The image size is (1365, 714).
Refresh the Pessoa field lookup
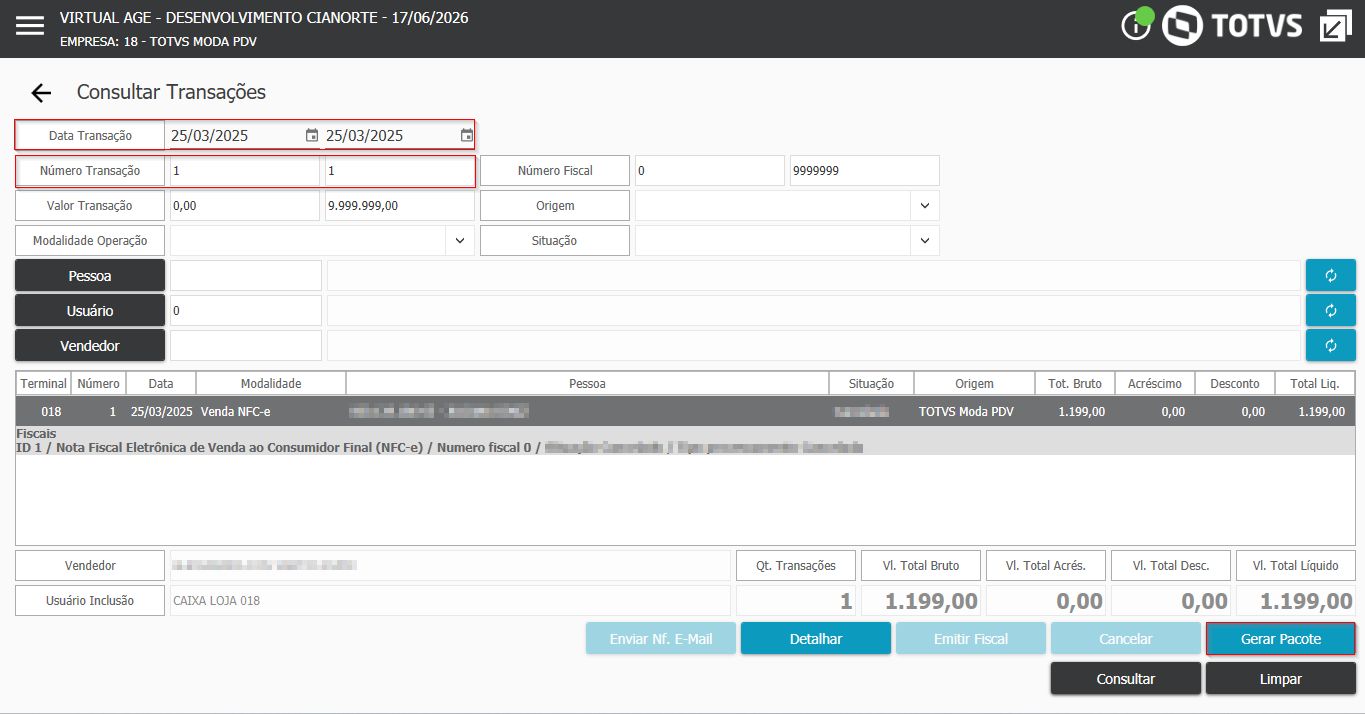pos(1331,275)
